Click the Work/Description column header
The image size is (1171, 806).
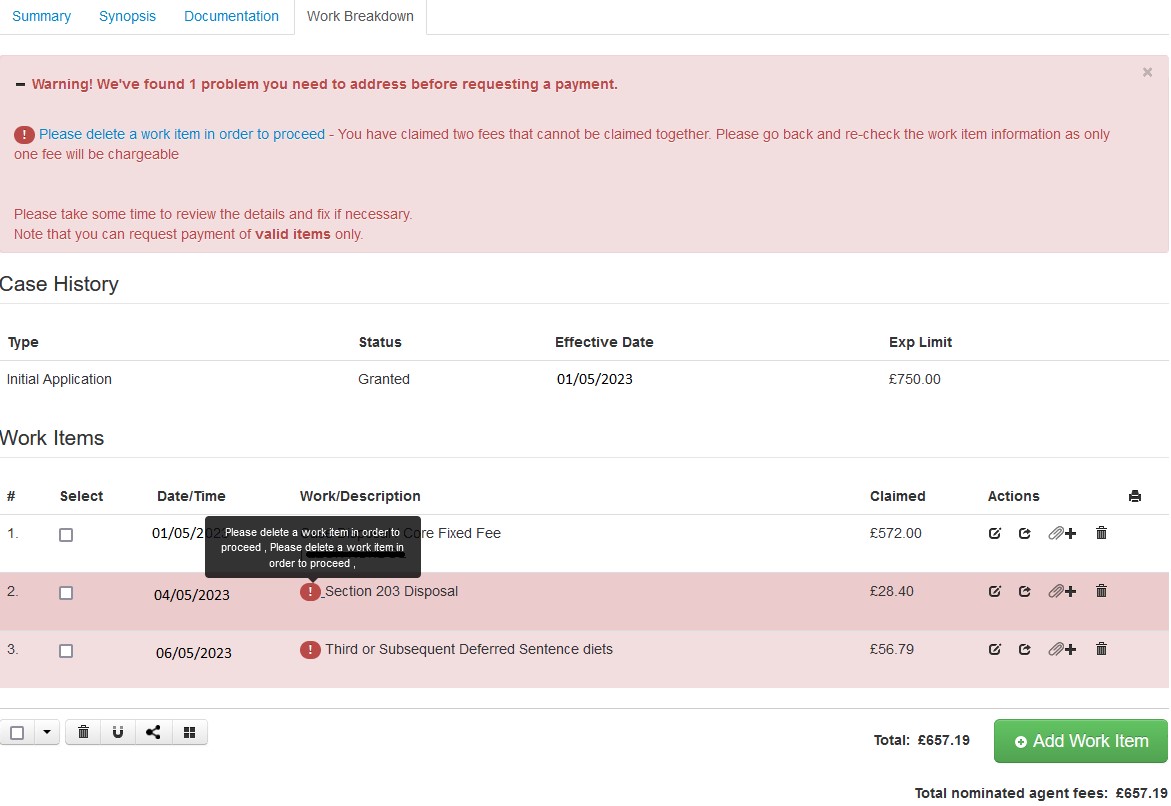pyautogui.click(x=360, y=497)
